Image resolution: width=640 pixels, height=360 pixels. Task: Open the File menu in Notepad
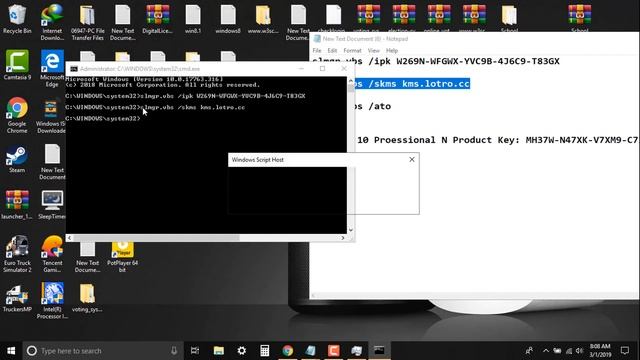point(317,51)
